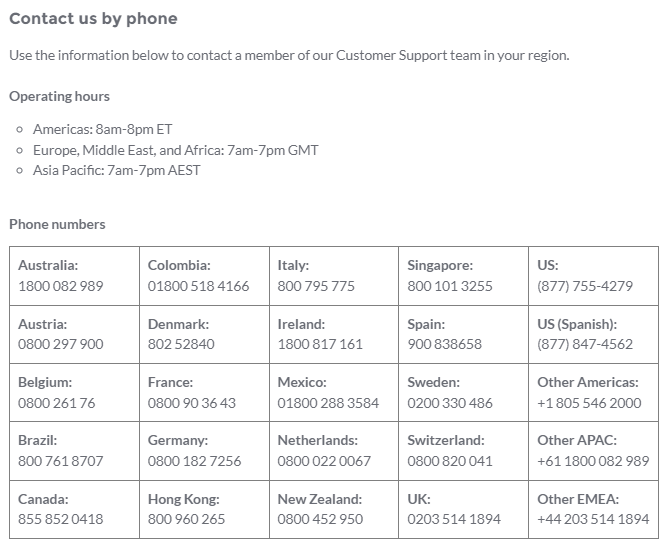Select the Canada number 855 852 0418
The height and width of the screenshot is (548, 668).
point(60,519)
